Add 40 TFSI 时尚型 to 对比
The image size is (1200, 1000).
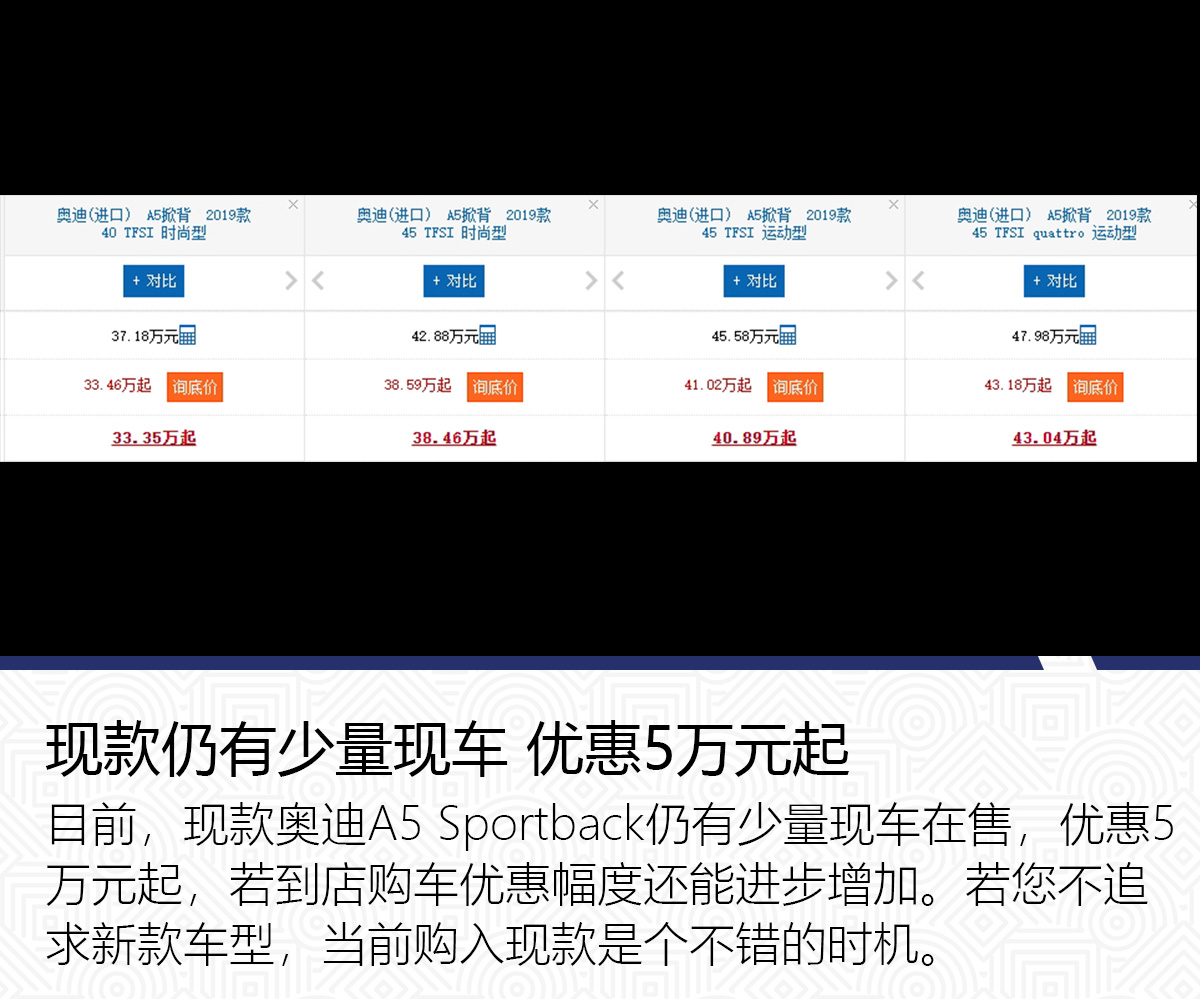(x=154, y=281)
